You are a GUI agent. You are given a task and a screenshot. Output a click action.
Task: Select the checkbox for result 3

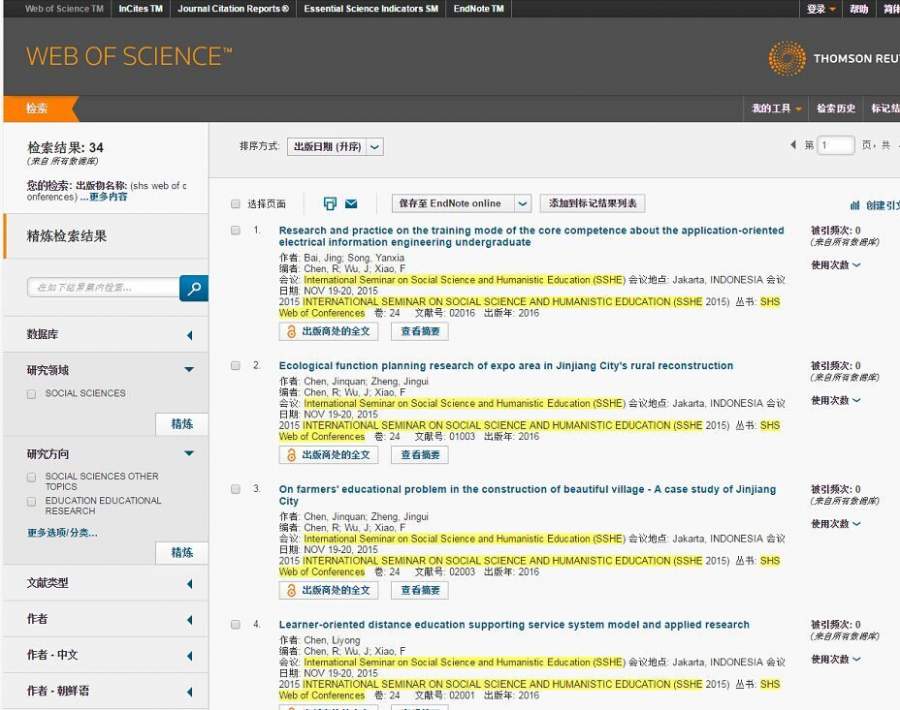pos(235,489)
